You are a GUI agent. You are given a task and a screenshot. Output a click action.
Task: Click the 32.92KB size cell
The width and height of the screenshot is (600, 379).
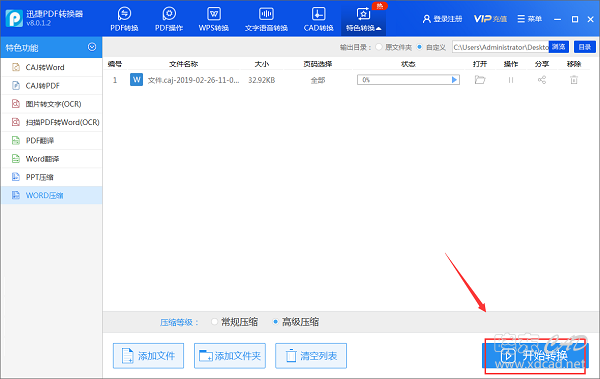pyautogui.click(x=261, y=80)
